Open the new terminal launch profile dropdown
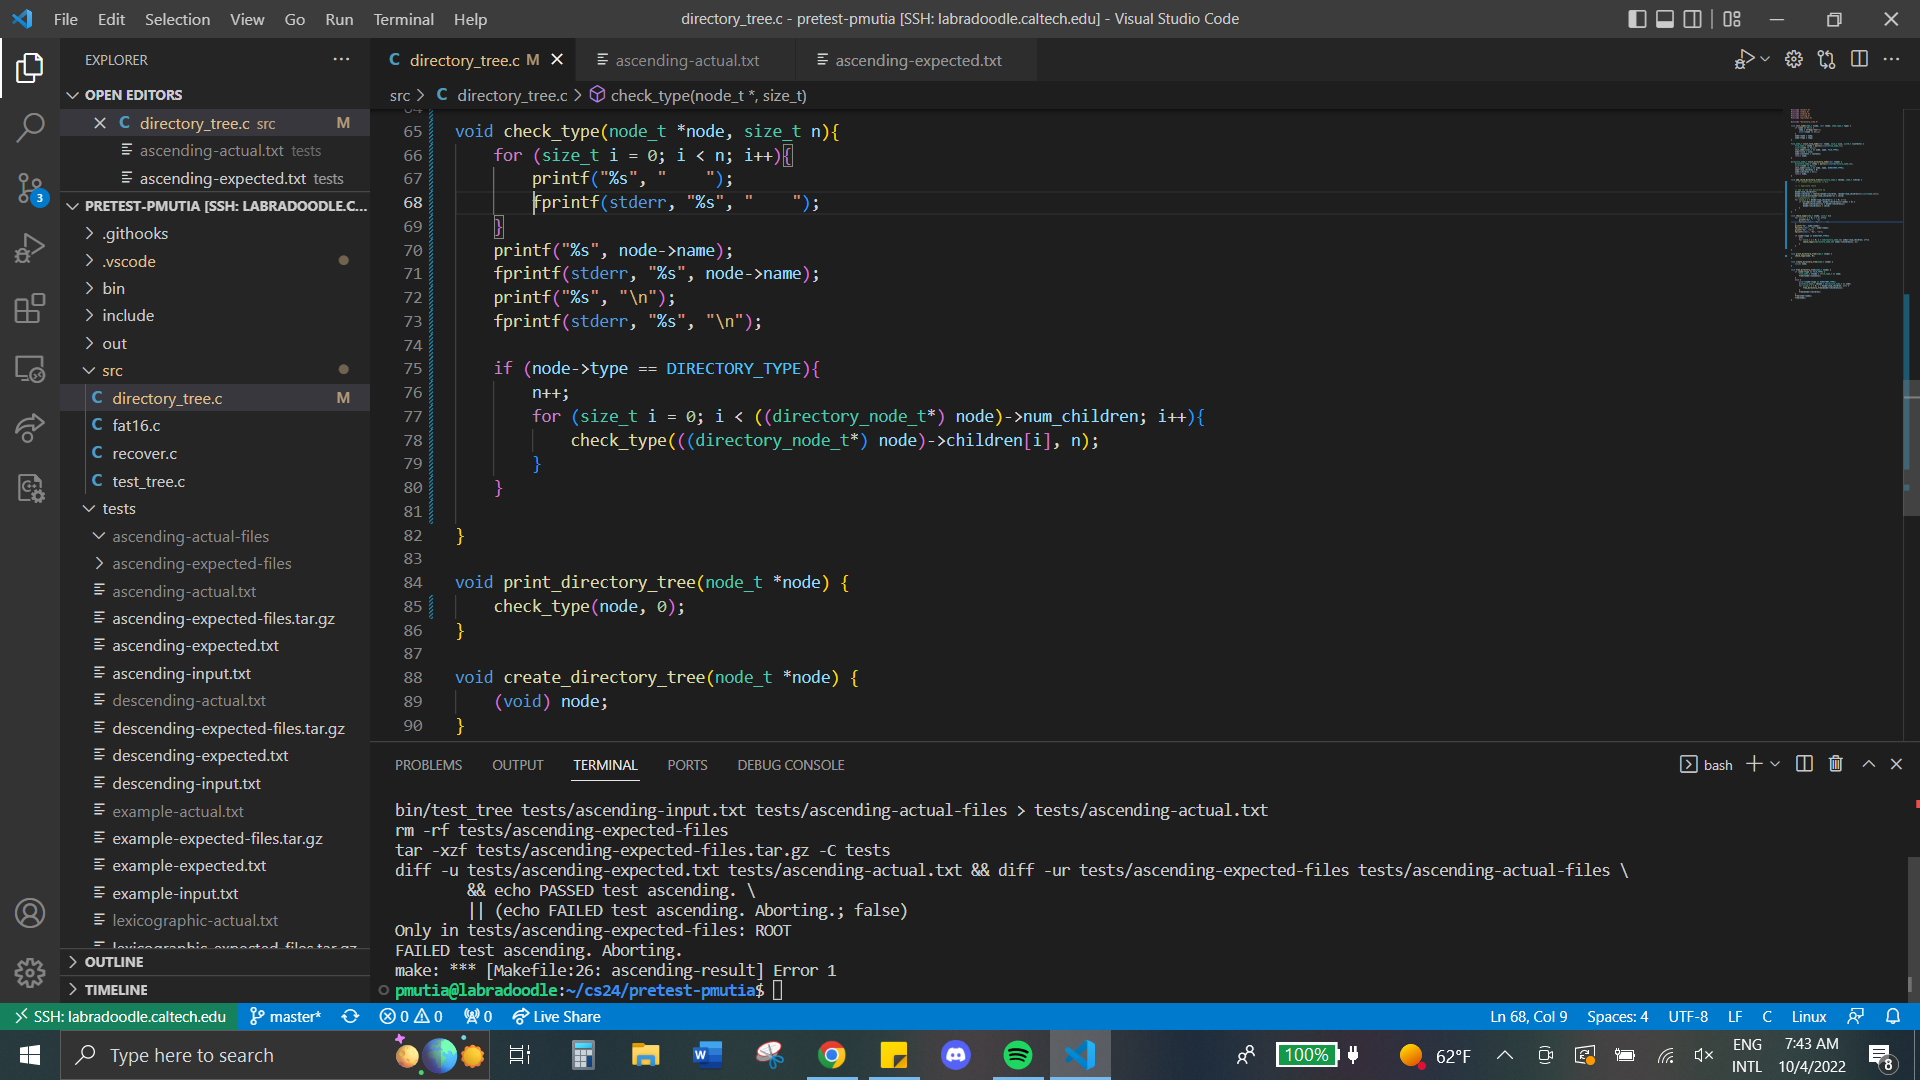The height and width of the screenshot is (1080, 1920). click(x=1775, y=764)
